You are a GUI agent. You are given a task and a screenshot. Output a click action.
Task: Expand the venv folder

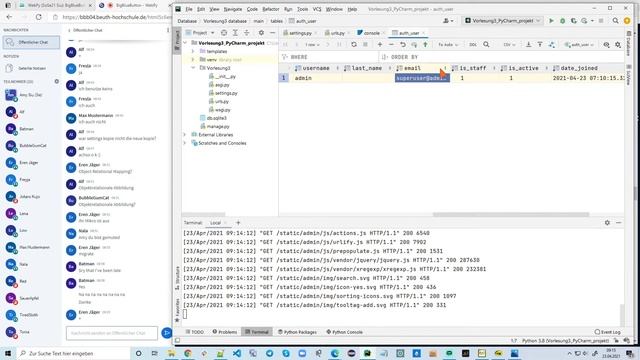point(193,60)
